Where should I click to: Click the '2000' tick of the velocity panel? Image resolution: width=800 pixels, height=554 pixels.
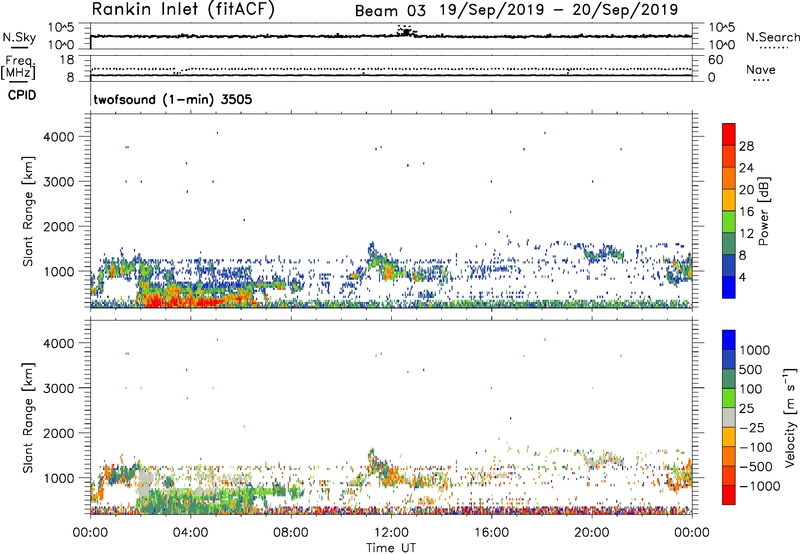[x=58, y=433]
